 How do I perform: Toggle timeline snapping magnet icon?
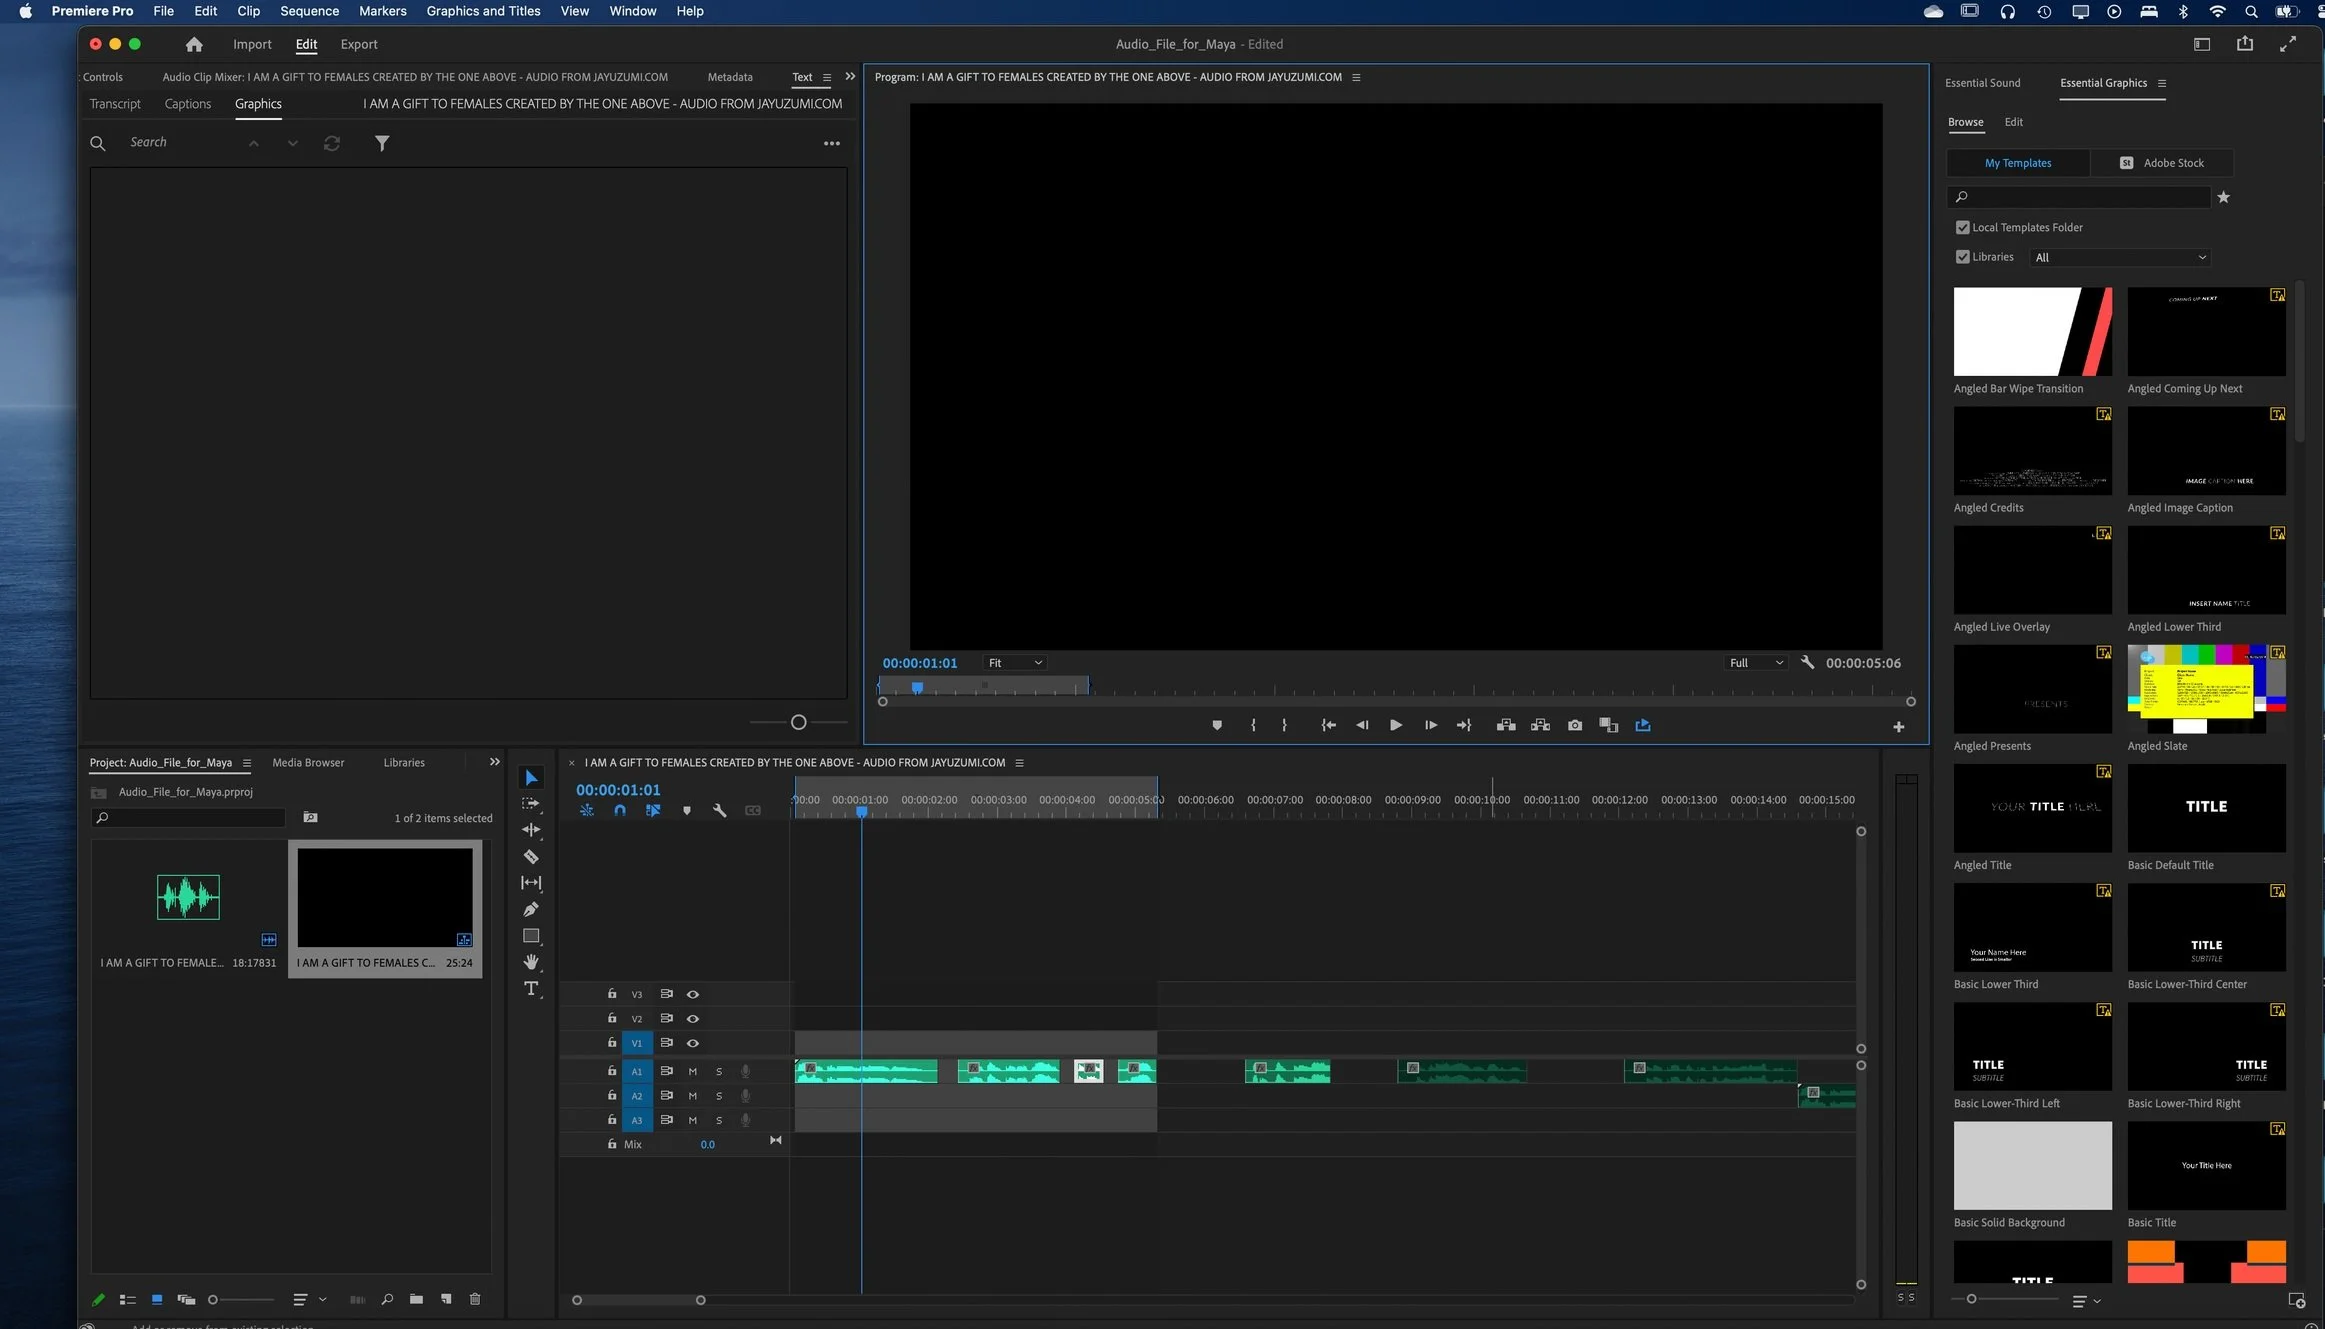click(620, 811)
